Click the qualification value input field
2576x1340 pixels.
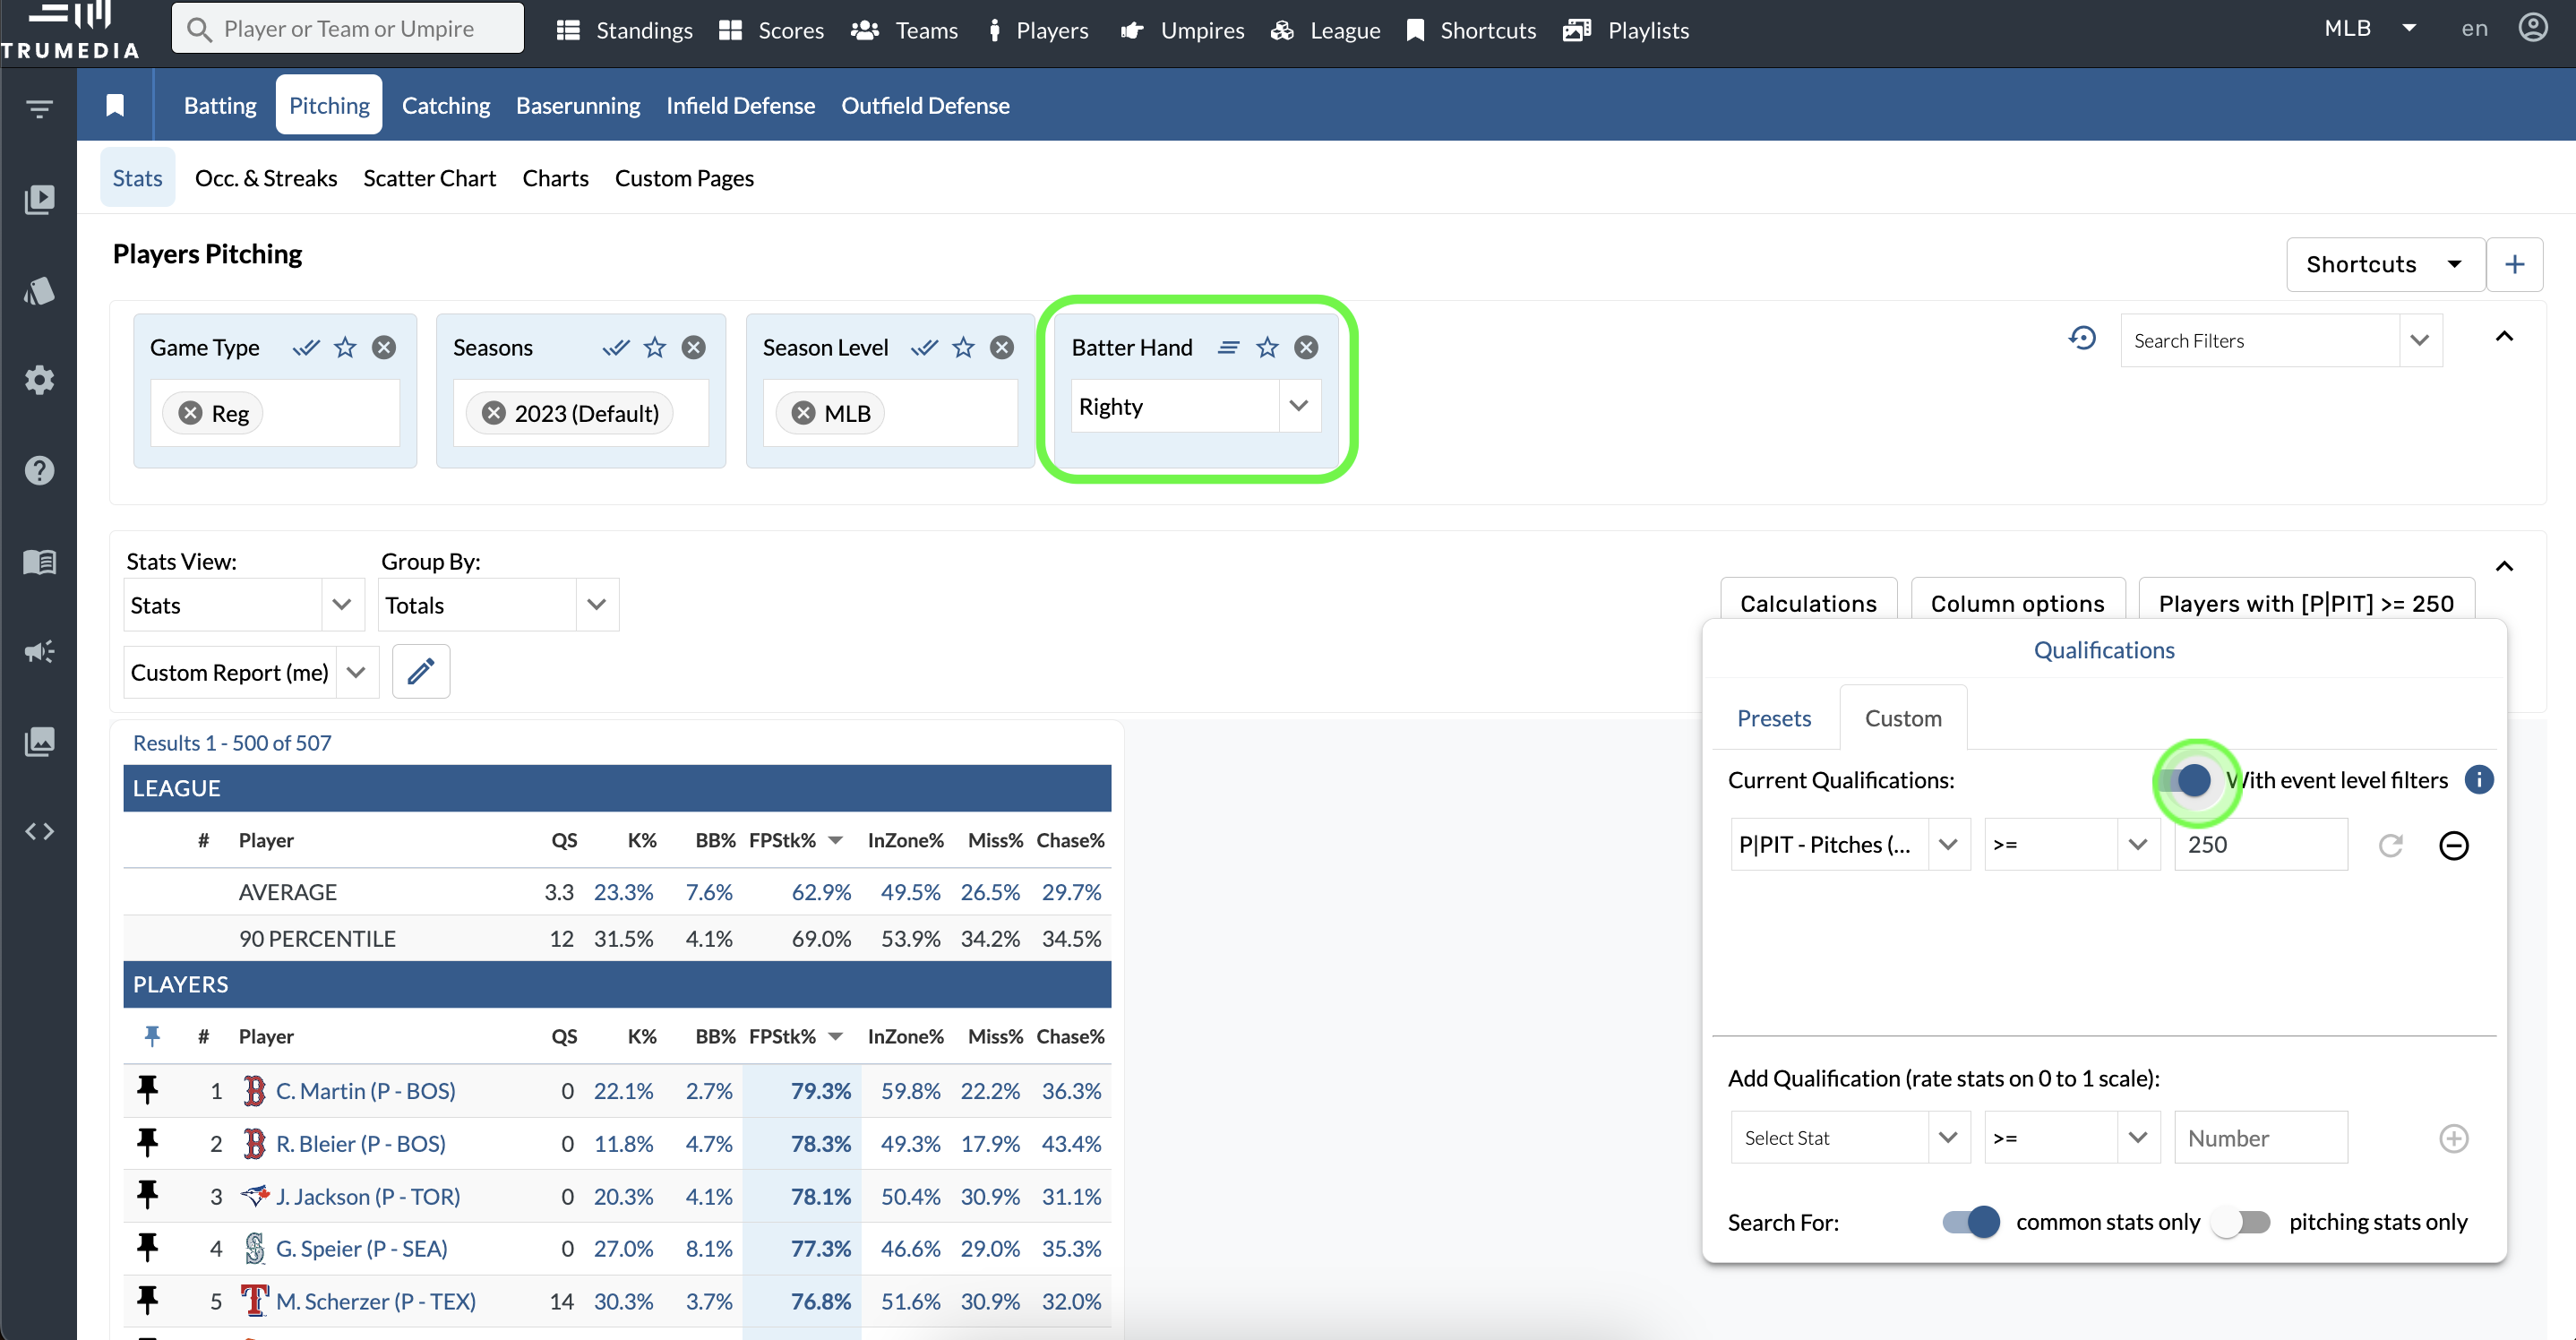click(2259, 844)
